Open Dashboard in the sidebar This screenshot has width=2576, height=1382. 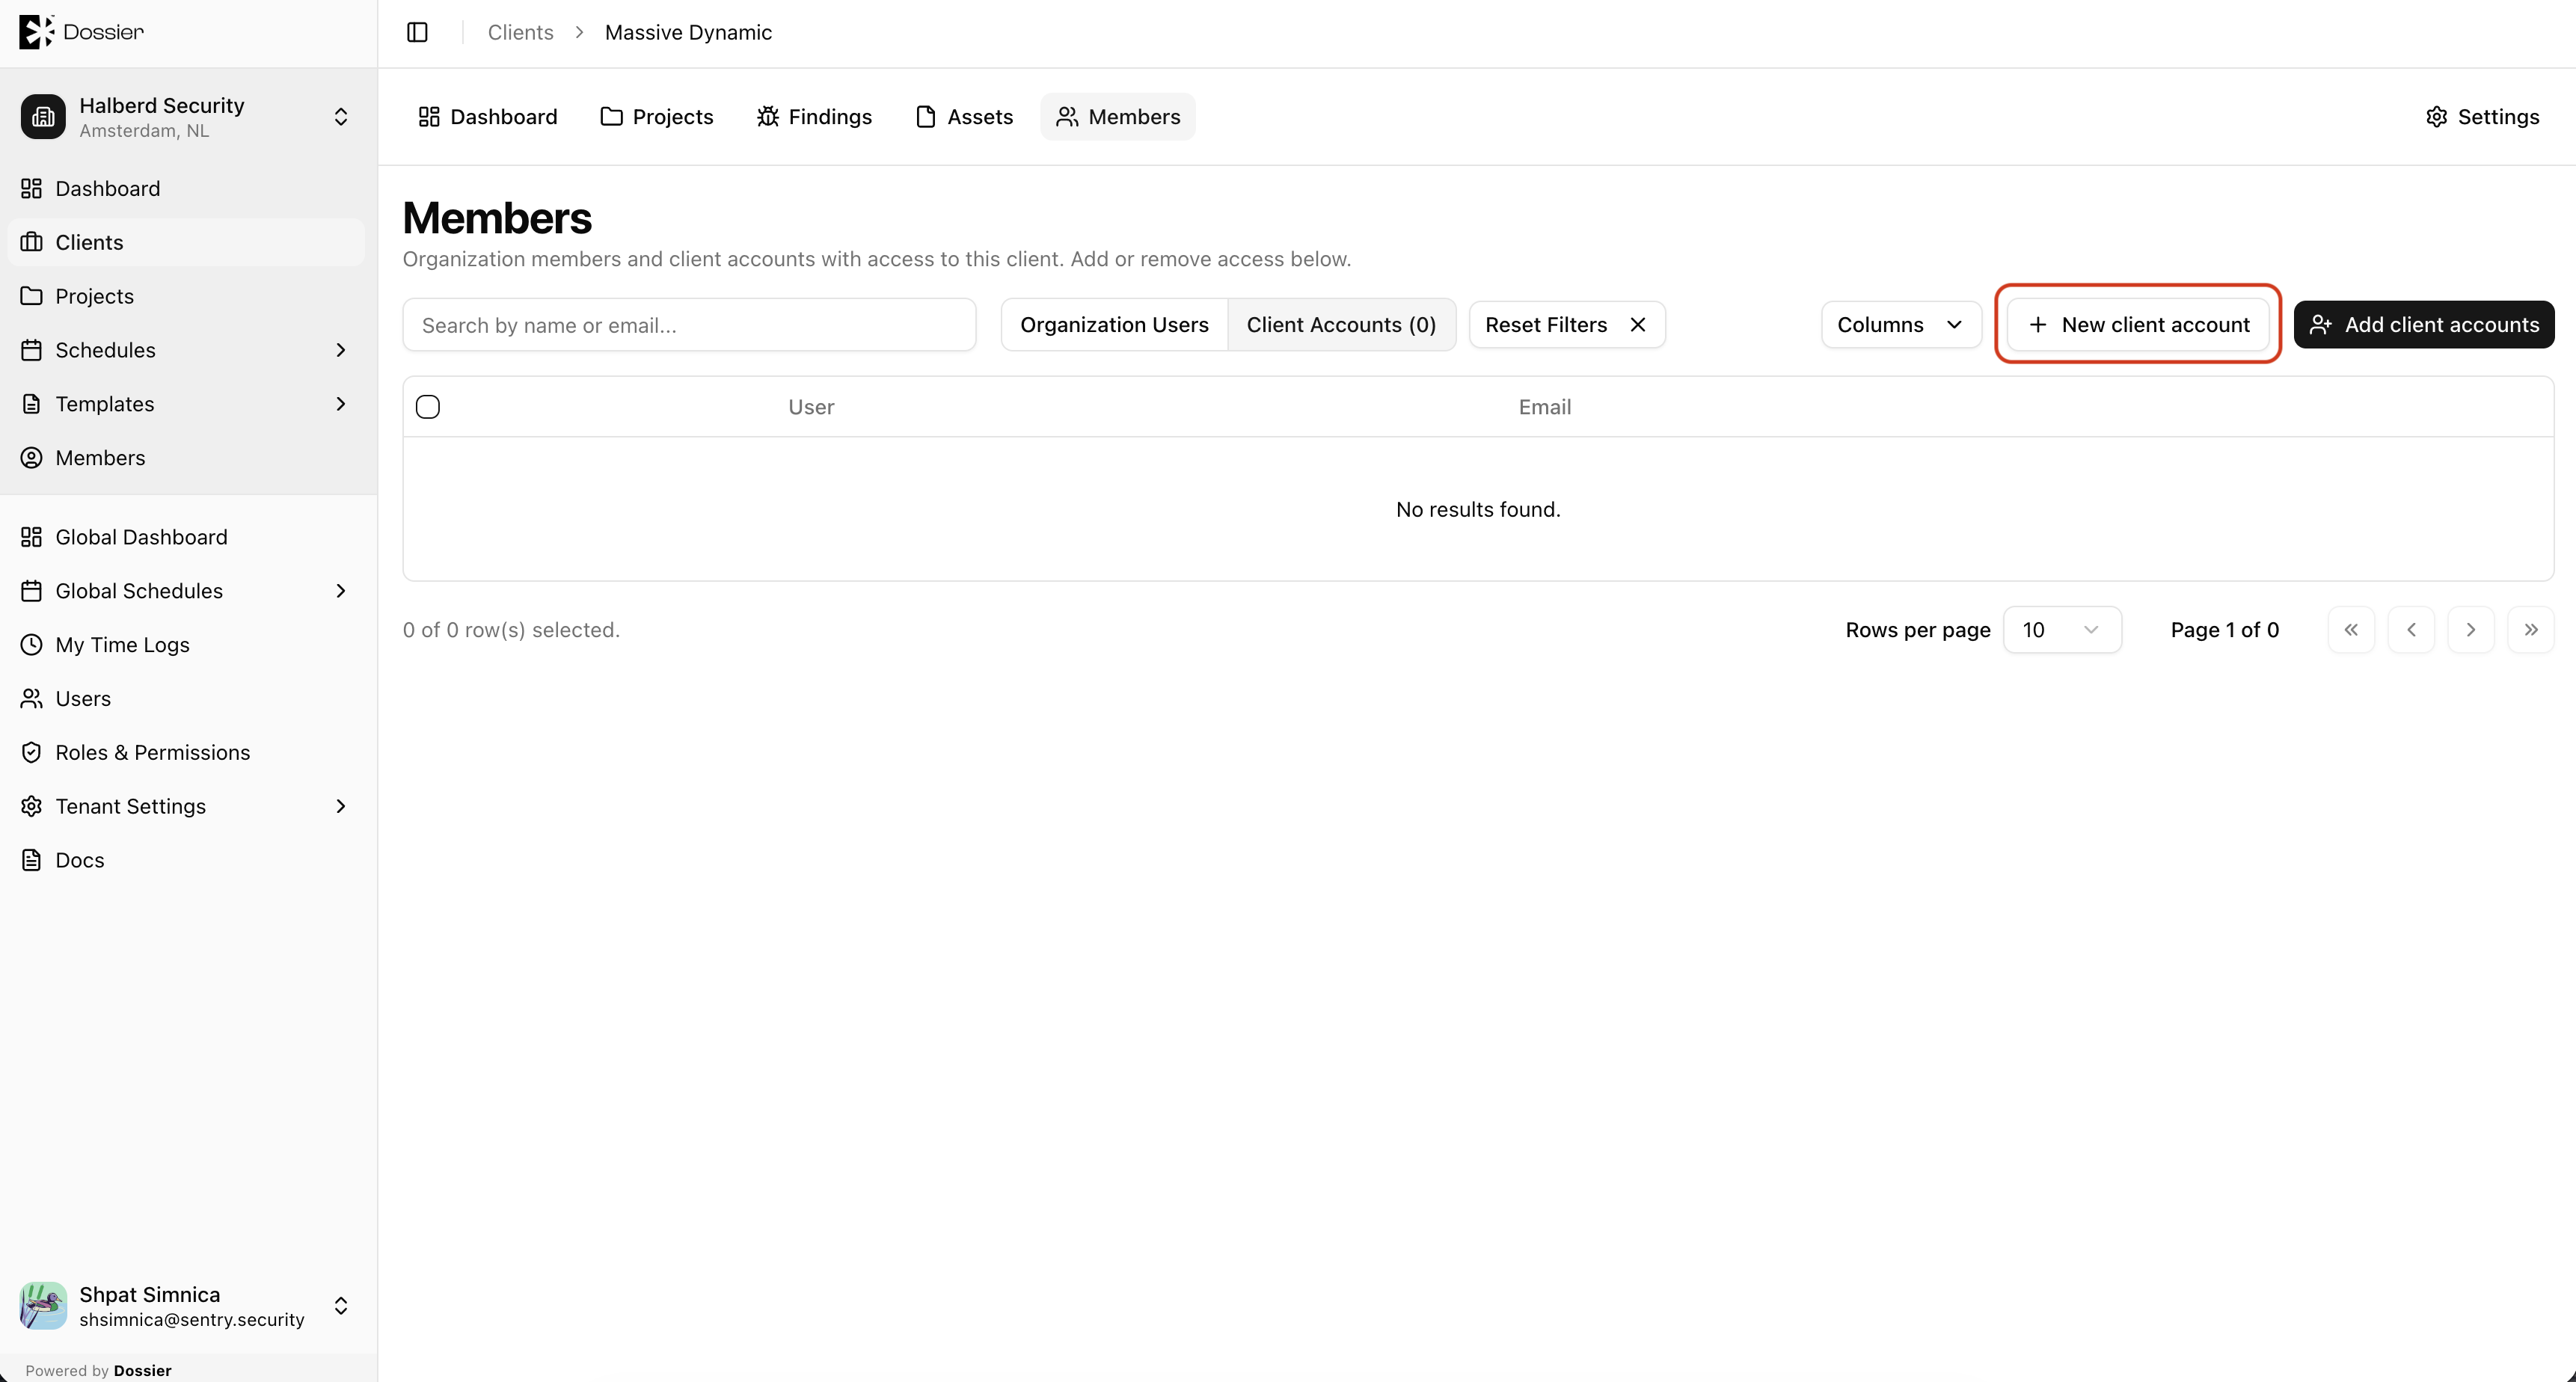tap(187, 188)
